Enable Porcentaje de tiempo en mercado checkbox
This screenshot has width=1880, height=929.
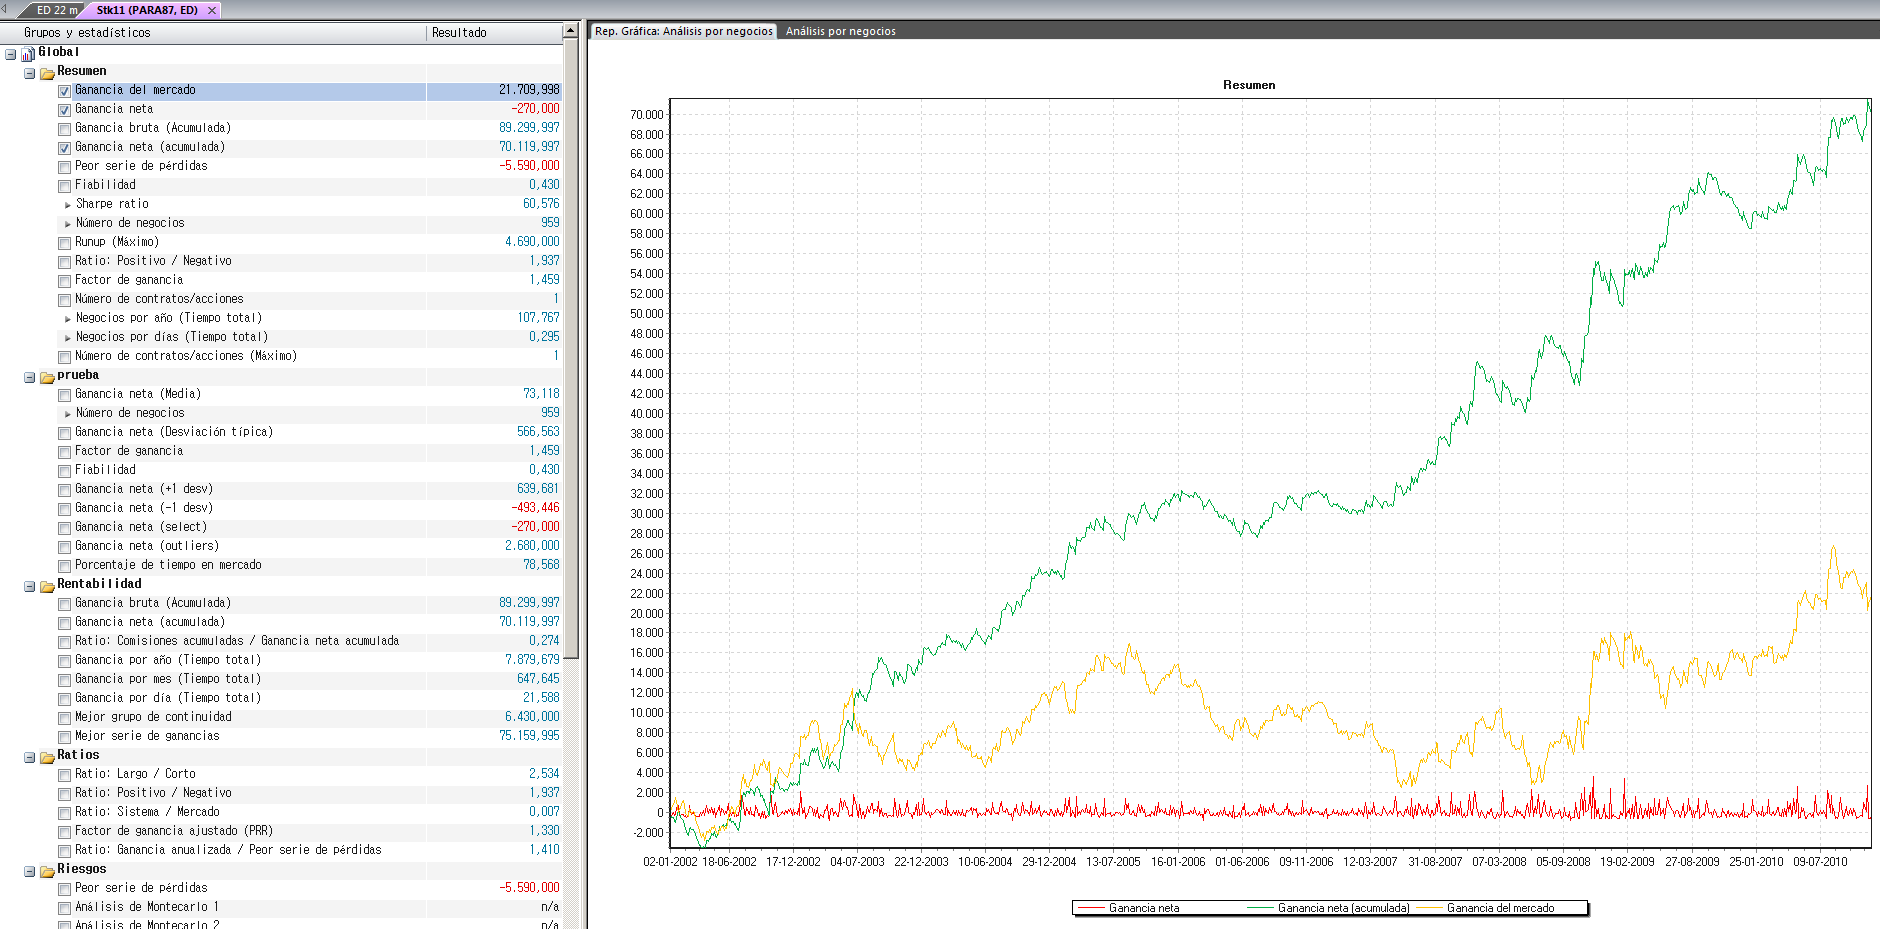point(64,566)
